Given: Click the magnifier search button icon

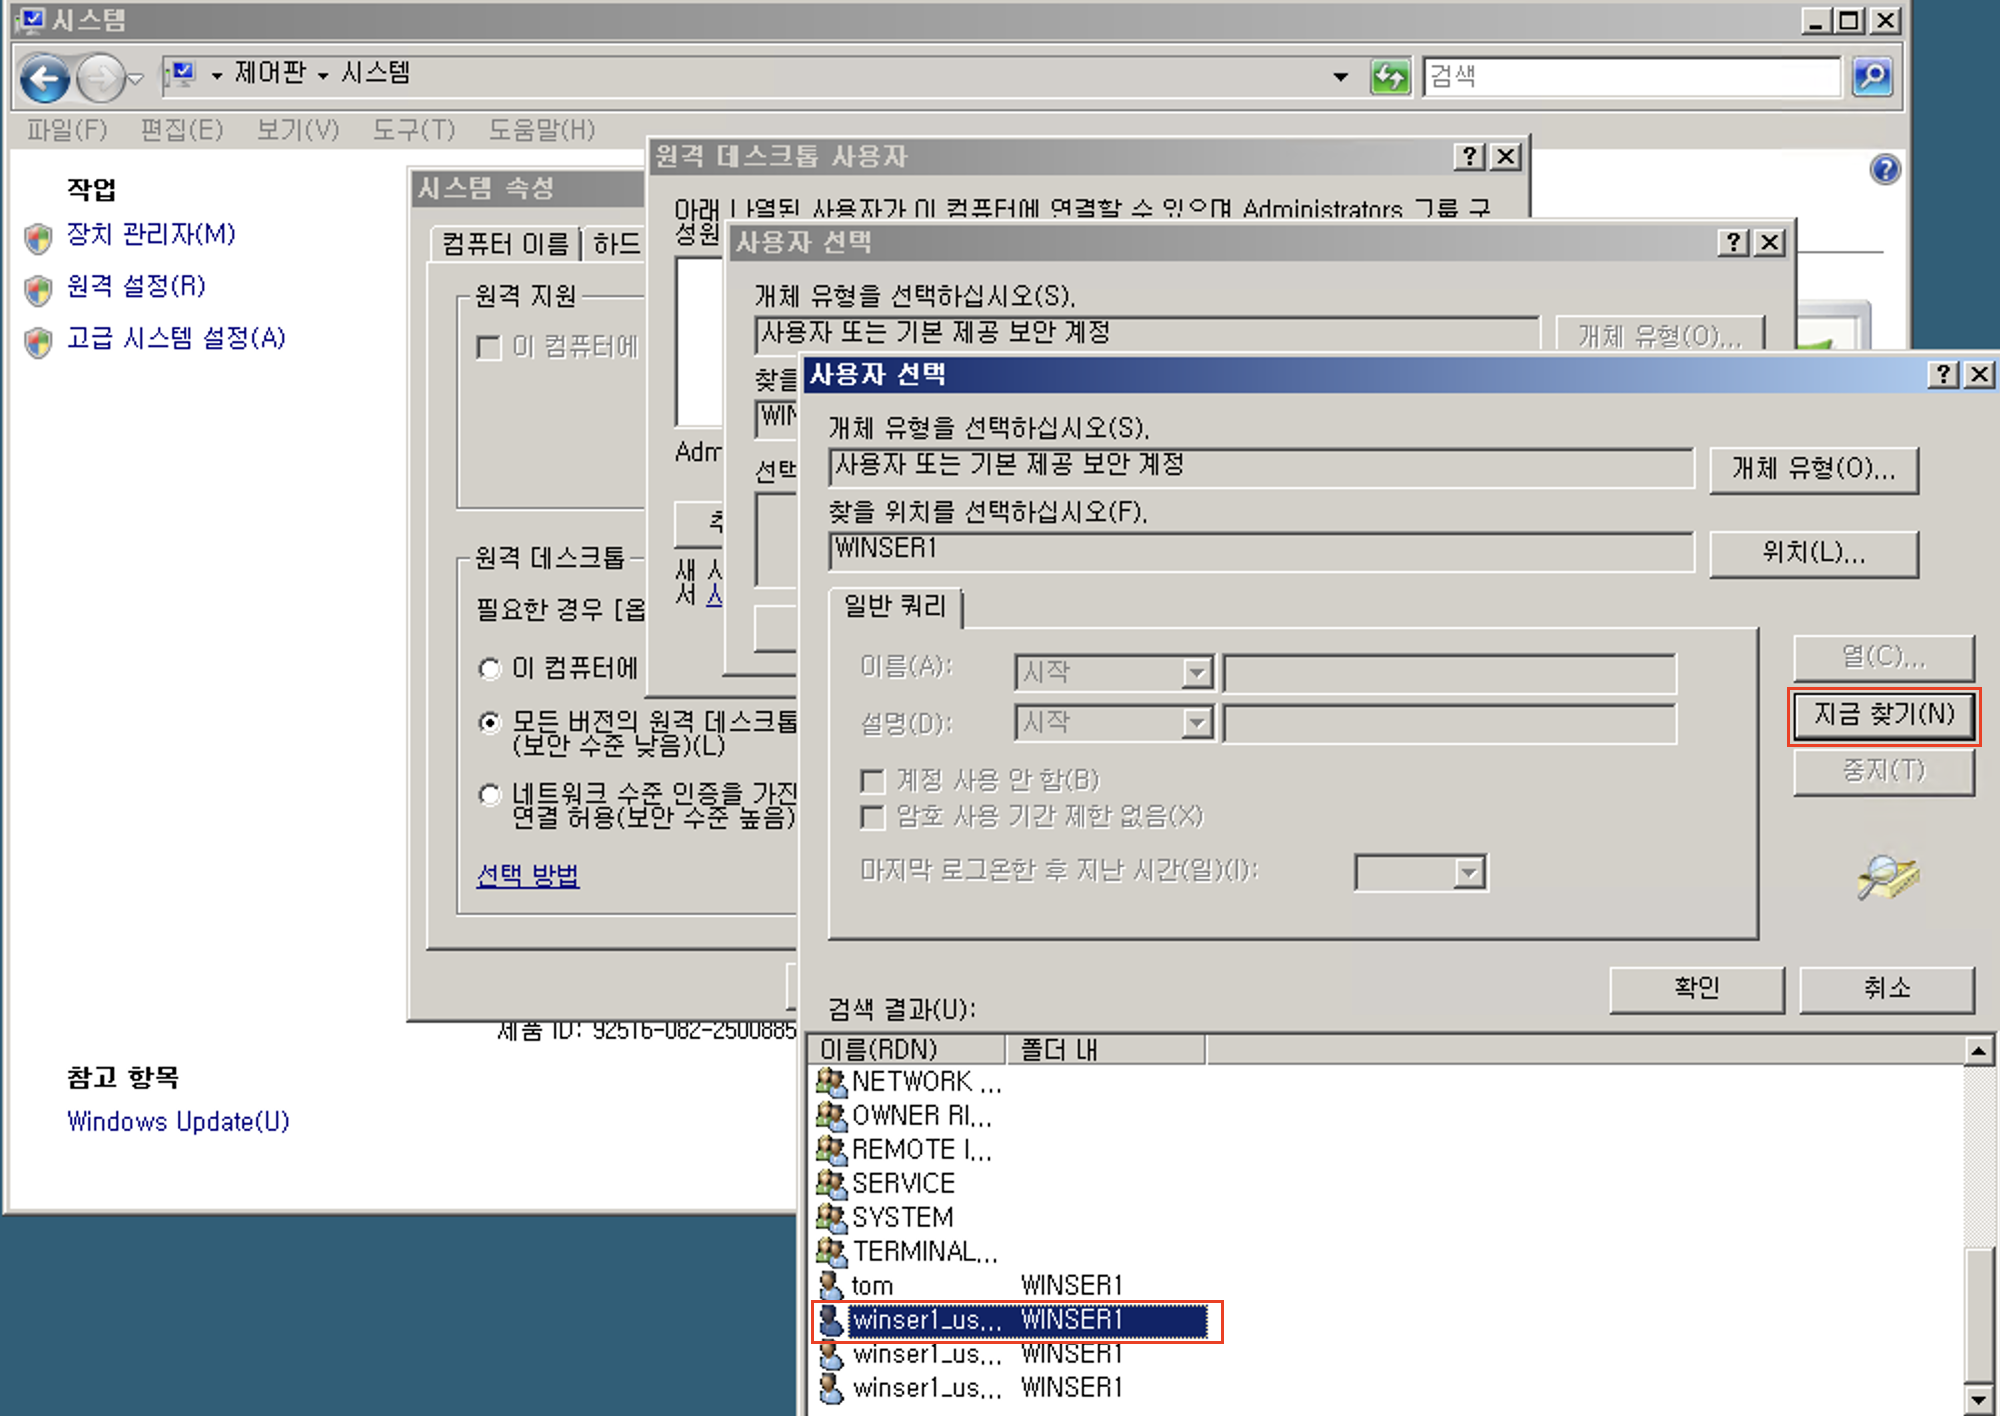Looking at the screenshot, I should [x=1872, y=77].
